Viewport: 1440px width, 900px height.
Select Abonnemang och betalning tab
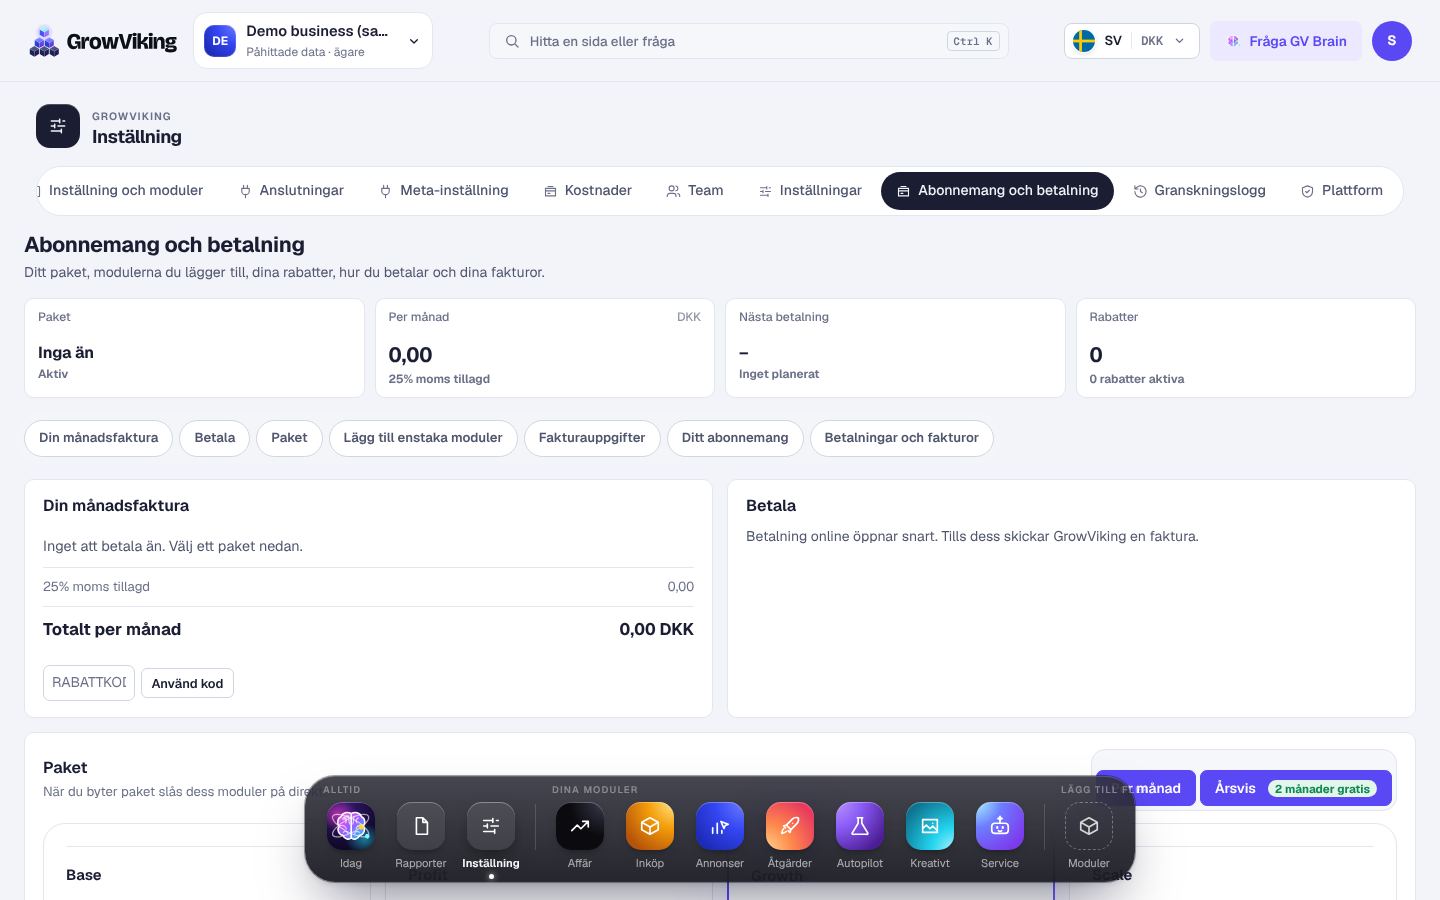pyautogui.click(x=997, y=190)
